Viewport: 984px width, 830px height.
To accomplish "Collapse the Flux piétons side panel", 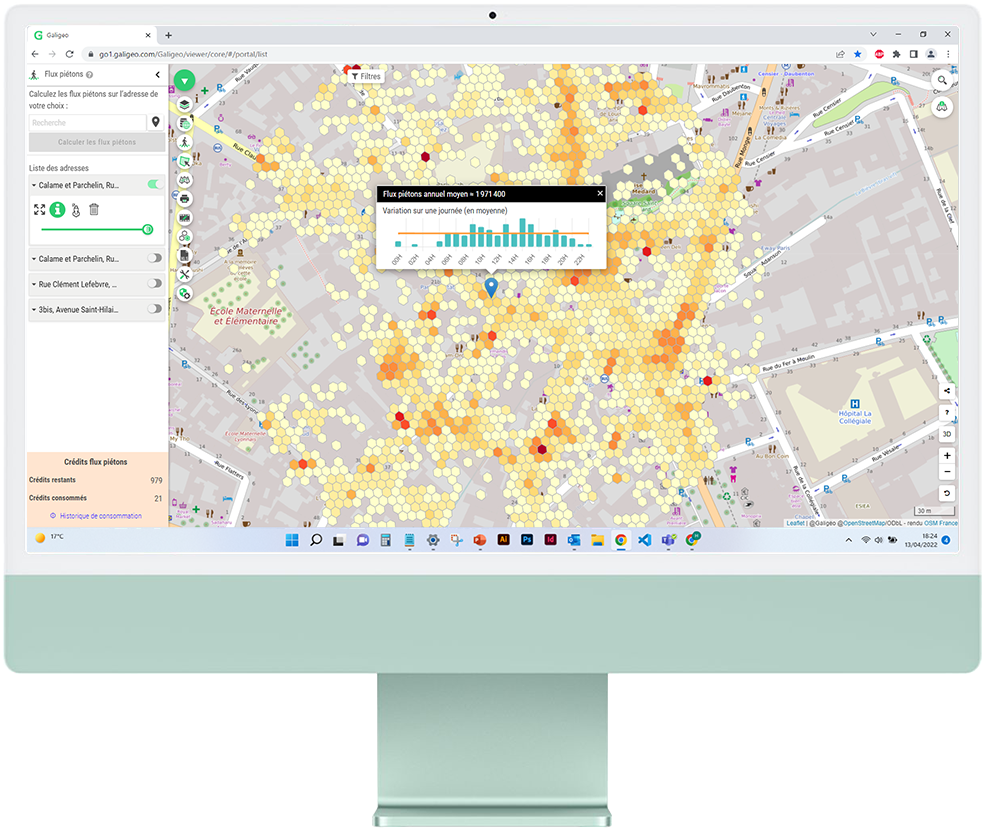I will (157, 75).
